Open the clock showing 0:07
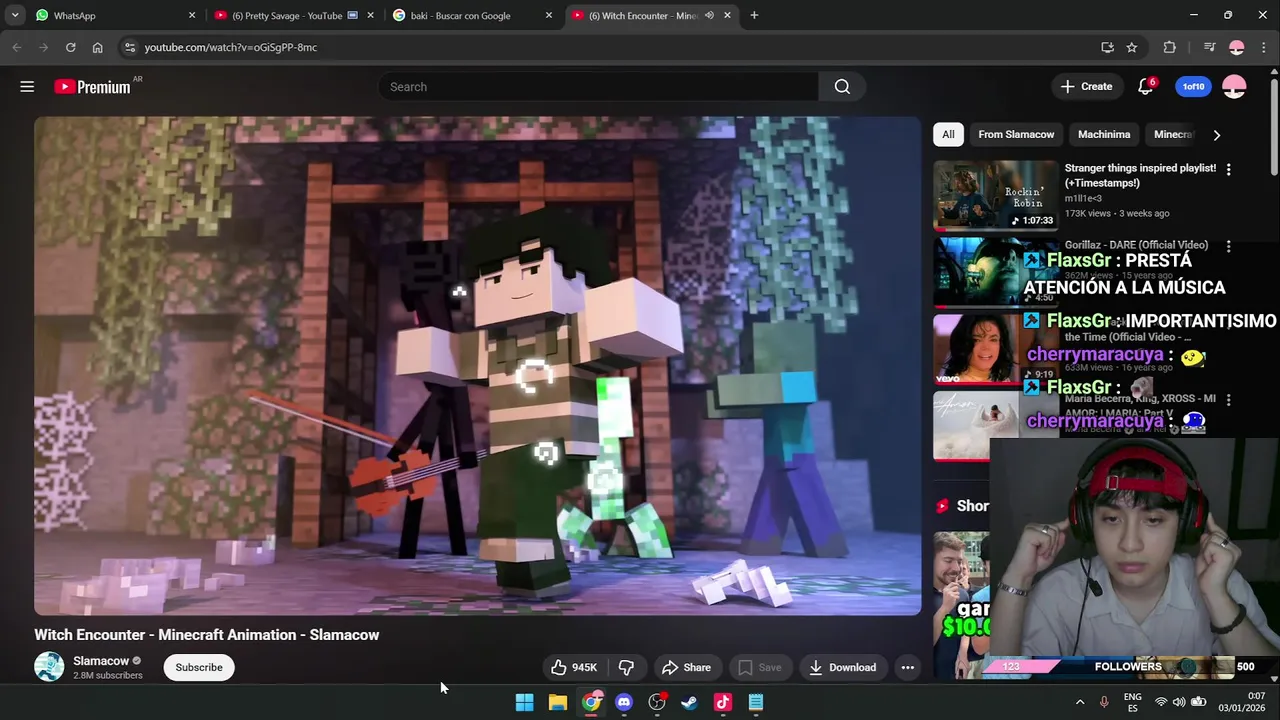Viewport: 1280px width, 720px height. pyautogui.click(x=1243, y=702)
